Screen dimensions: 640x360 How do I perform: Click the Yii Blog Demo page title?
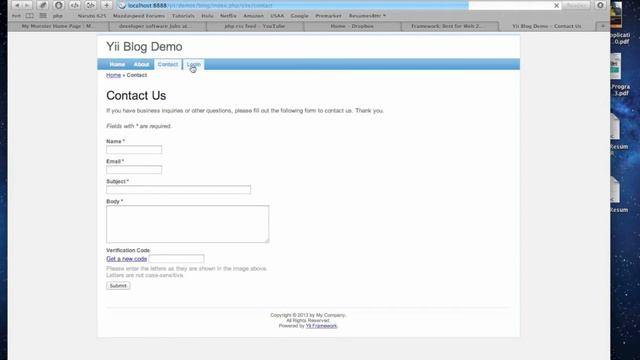[144, 47]
